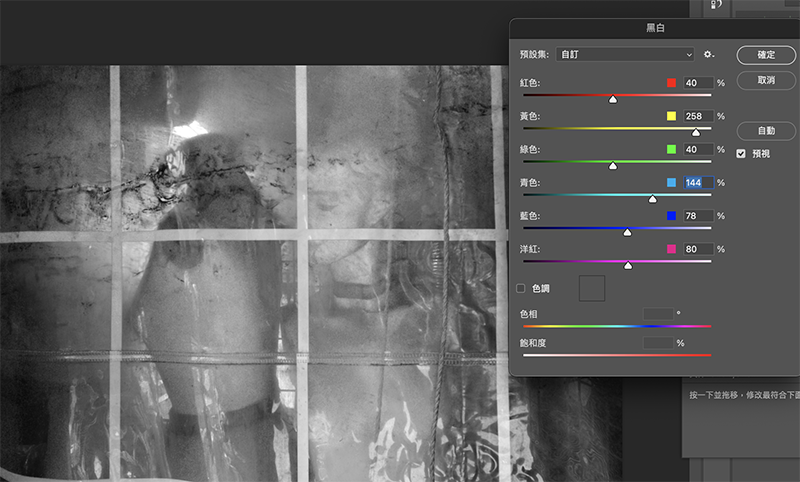The height and width of the screenshot is (482, 800).
Task: Click the yellow swatch for 黃色
Action: [672, 116]
